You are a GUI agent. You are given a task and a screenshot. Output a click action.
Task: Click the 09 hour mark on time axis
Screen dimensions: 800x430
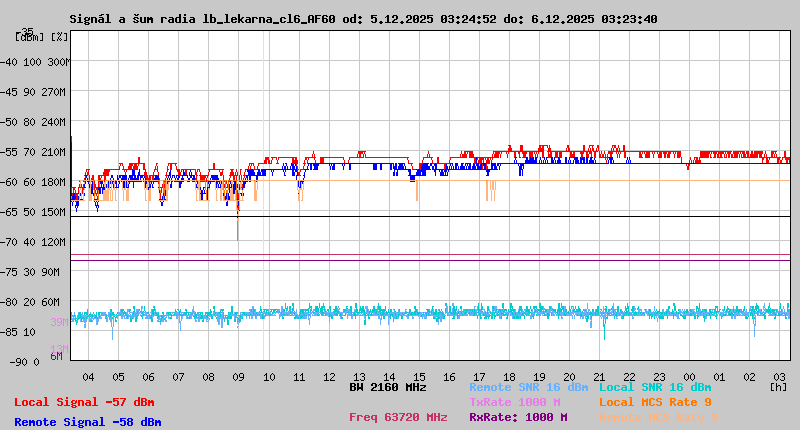(x=238, y=376)
